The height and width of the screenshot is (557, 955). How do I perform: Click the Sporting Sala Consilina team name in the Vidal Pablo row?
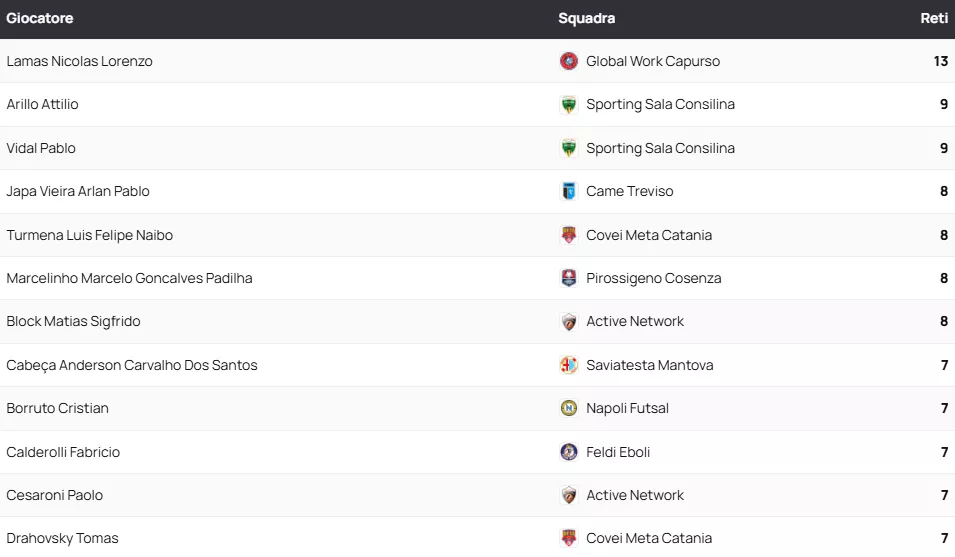point(660,148)
